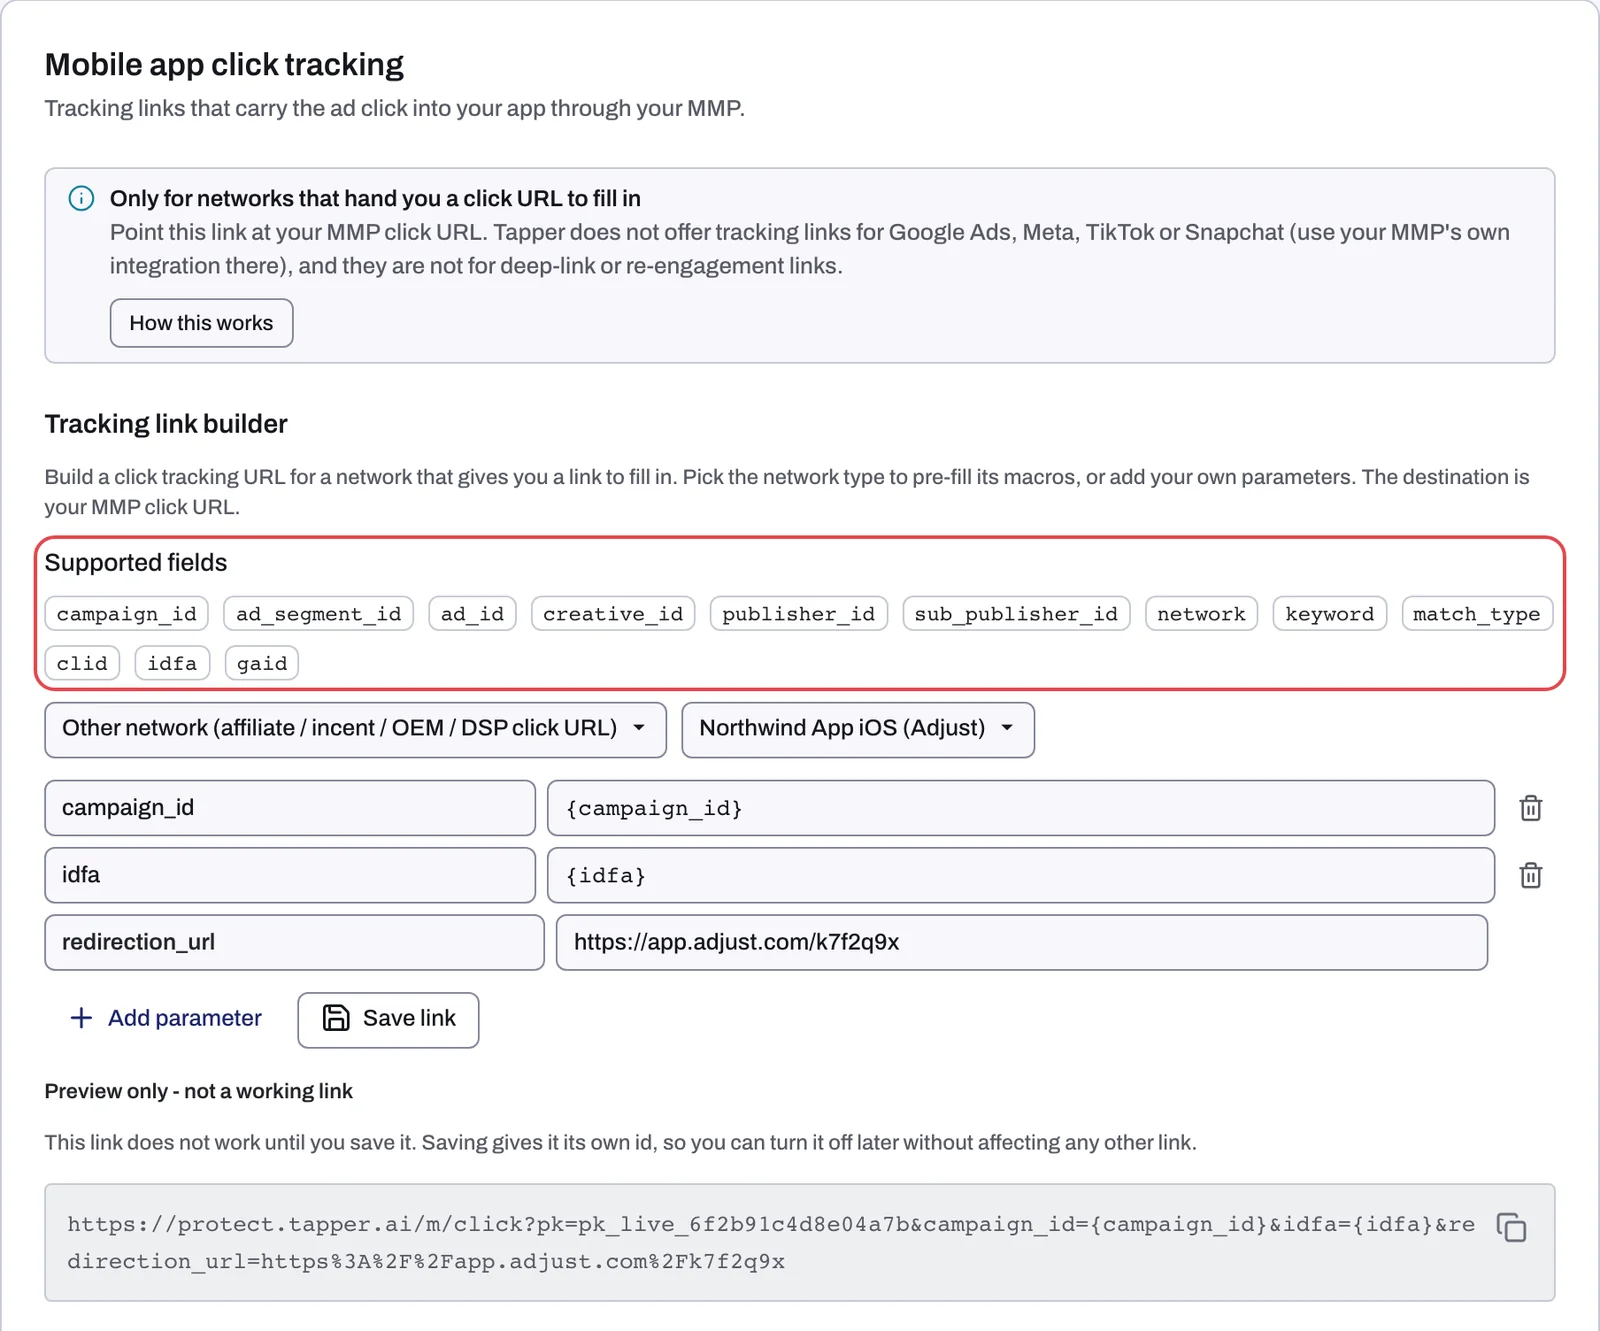Viewport: 1600px width, 1331px height.
Task: Select the ad_segment_id chip
Action: pyautogui.click(x=318, y=614)
